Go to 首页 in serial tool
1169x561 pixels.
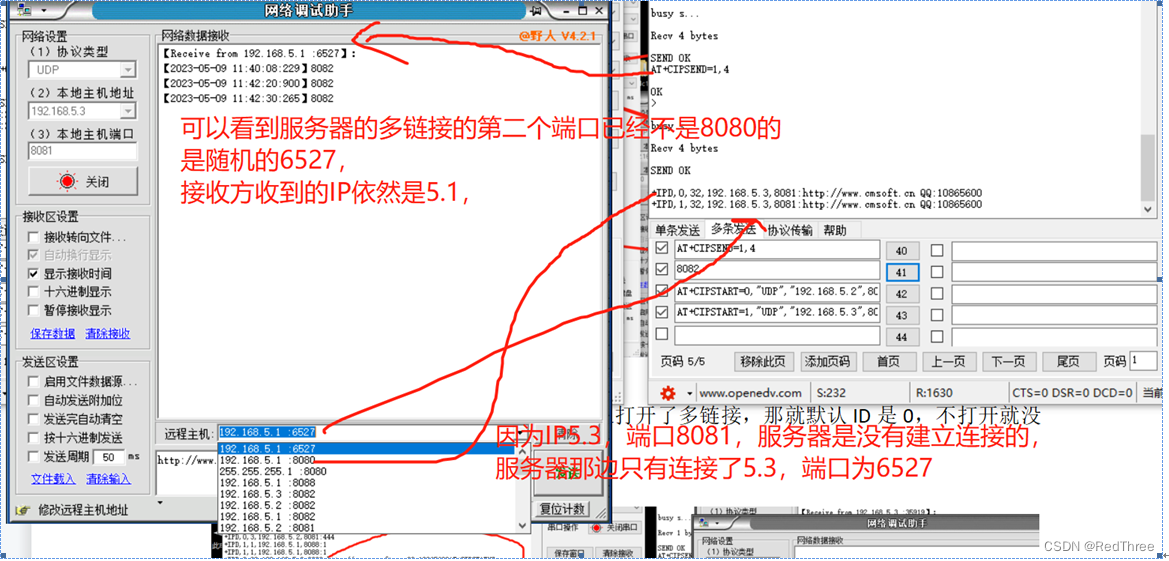click(888, 362)
